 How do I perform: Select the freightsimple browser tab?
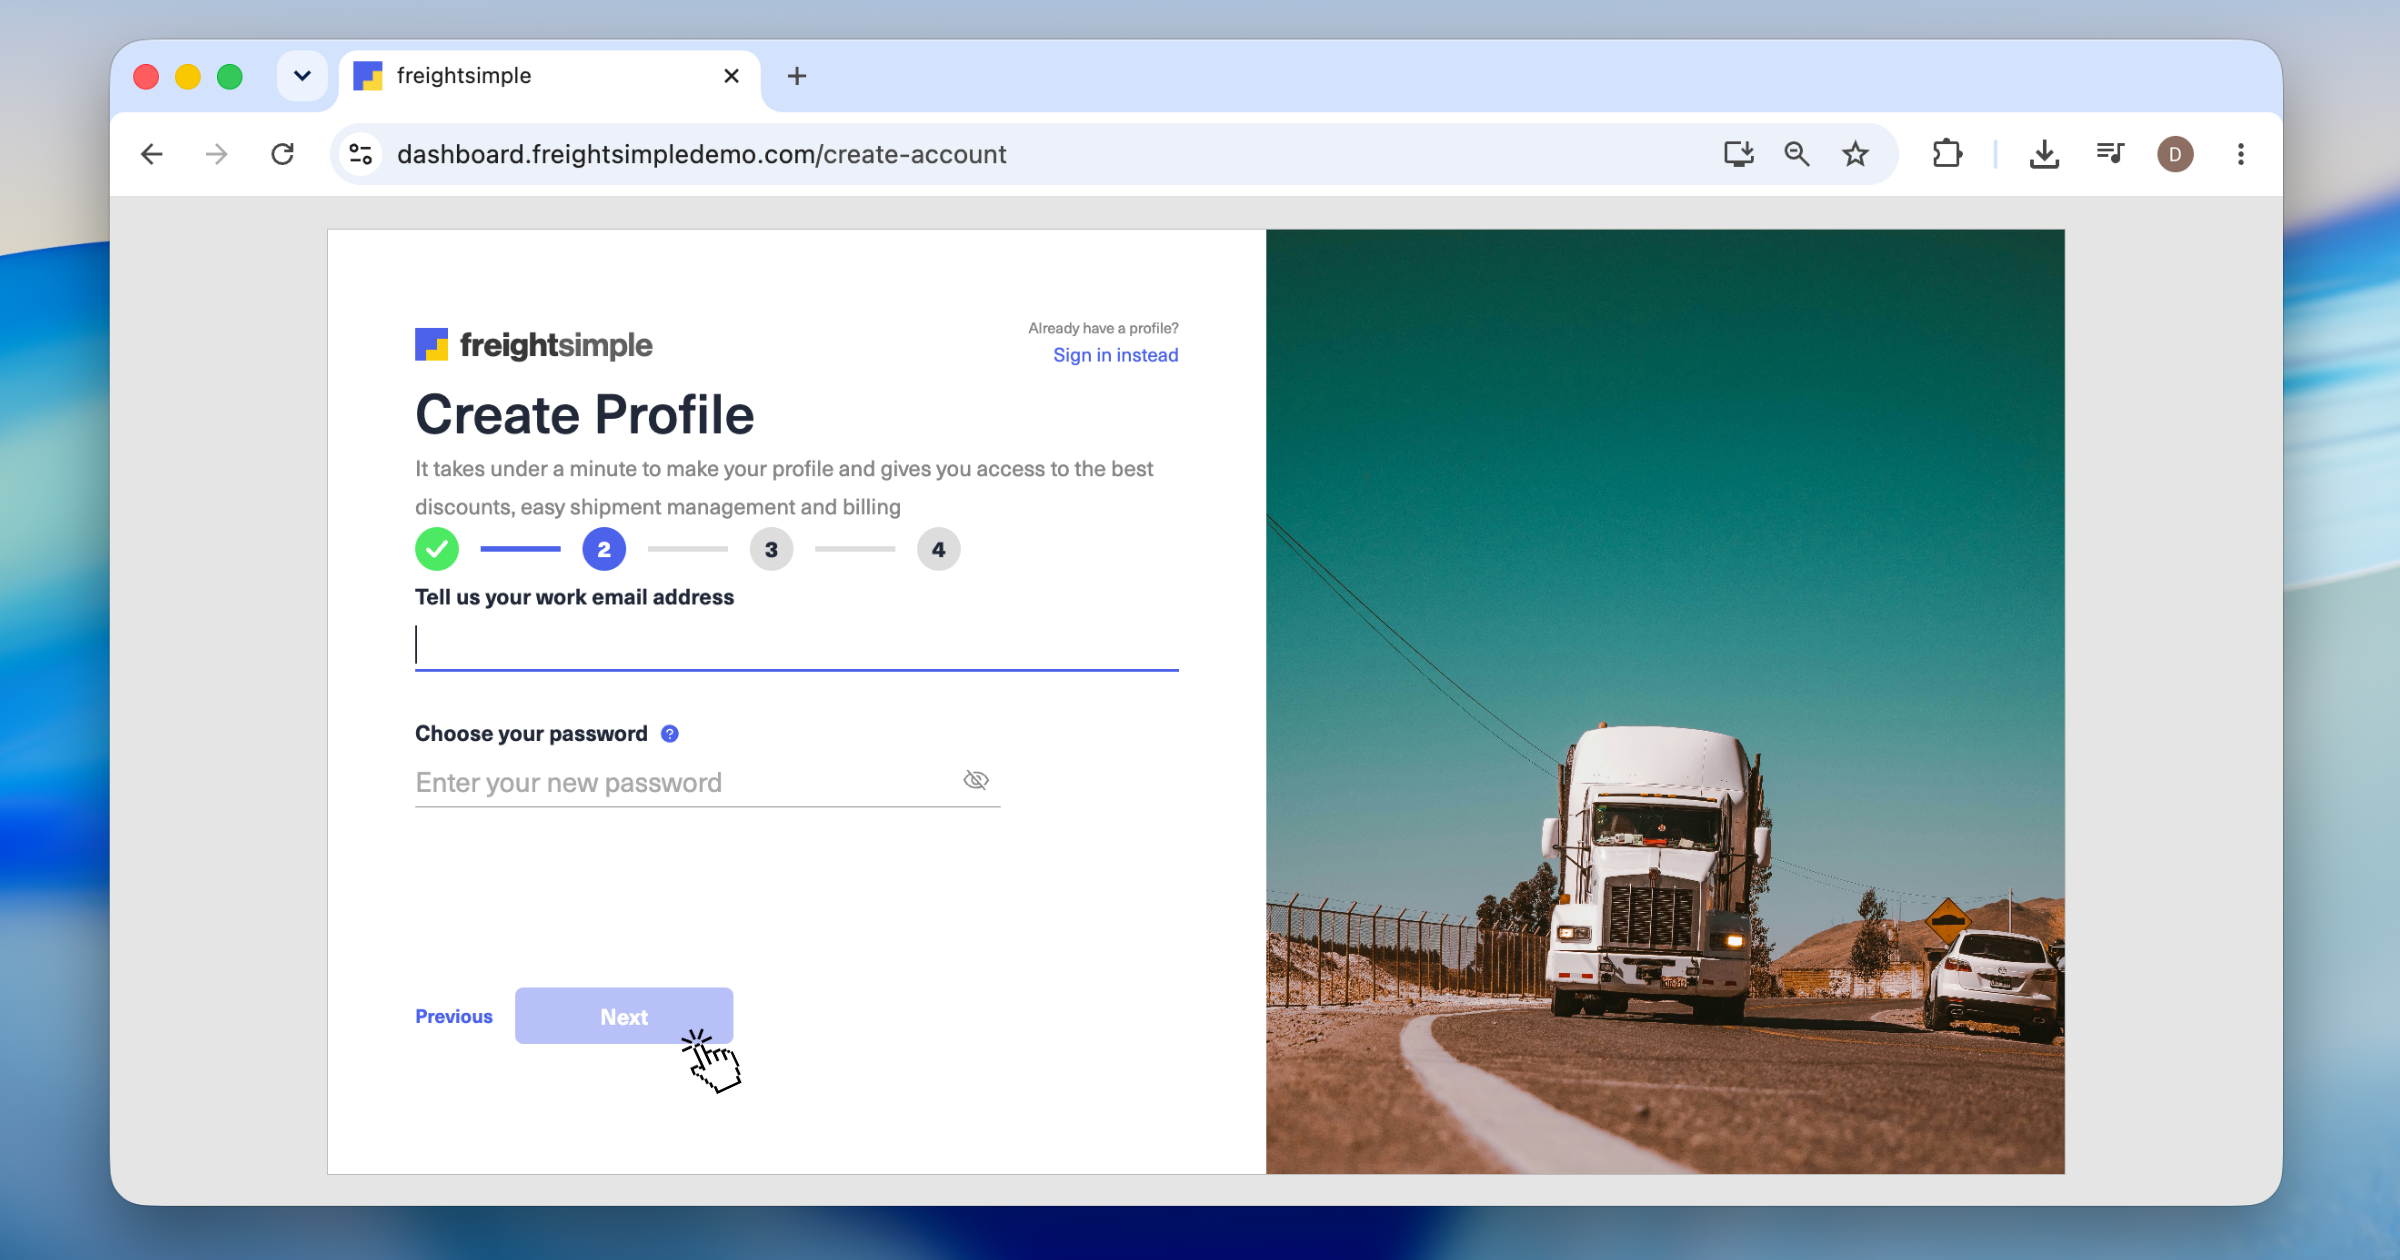549,76
